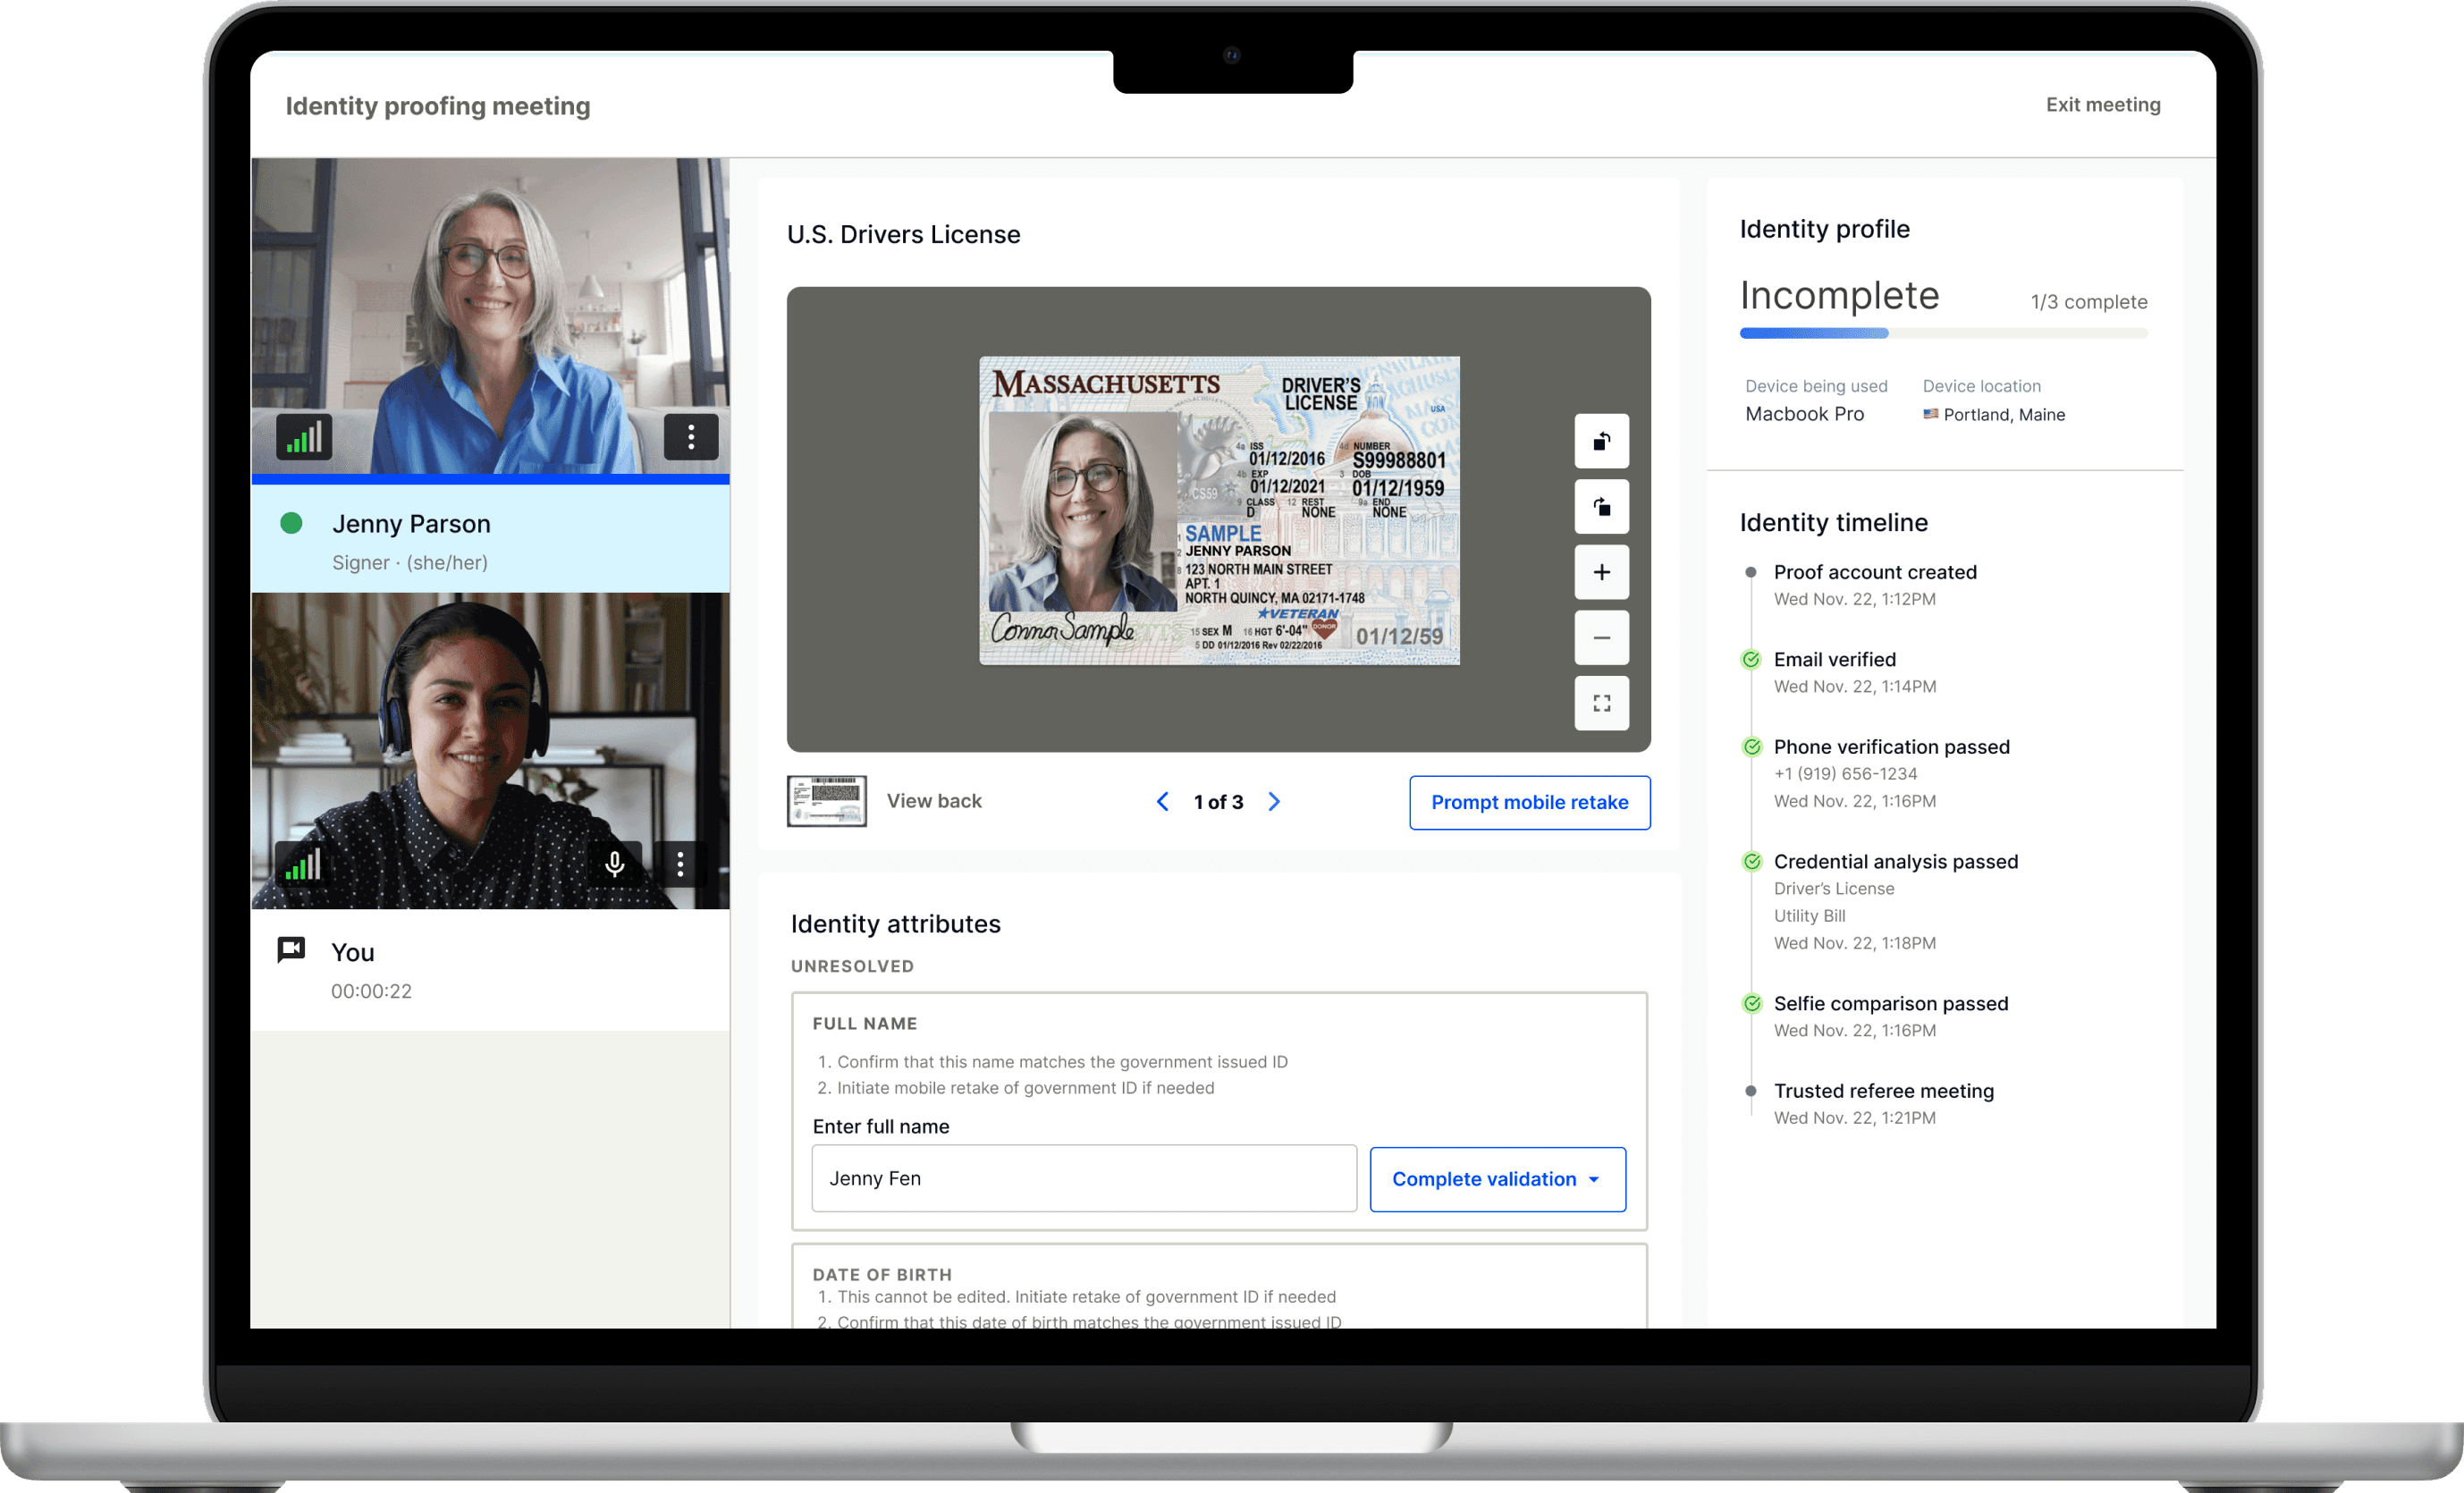Zoom in on the driver's license

pyautogui.click(x=1601, y=572)
